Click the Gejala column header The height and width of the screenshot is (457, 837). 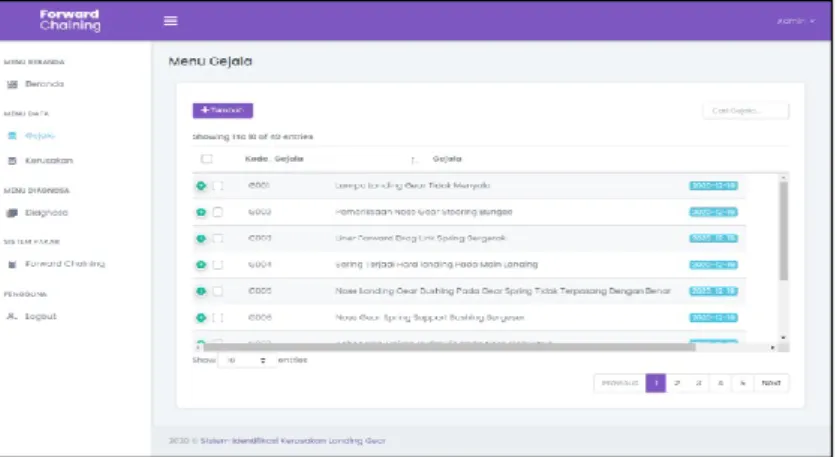coord(447,159)
